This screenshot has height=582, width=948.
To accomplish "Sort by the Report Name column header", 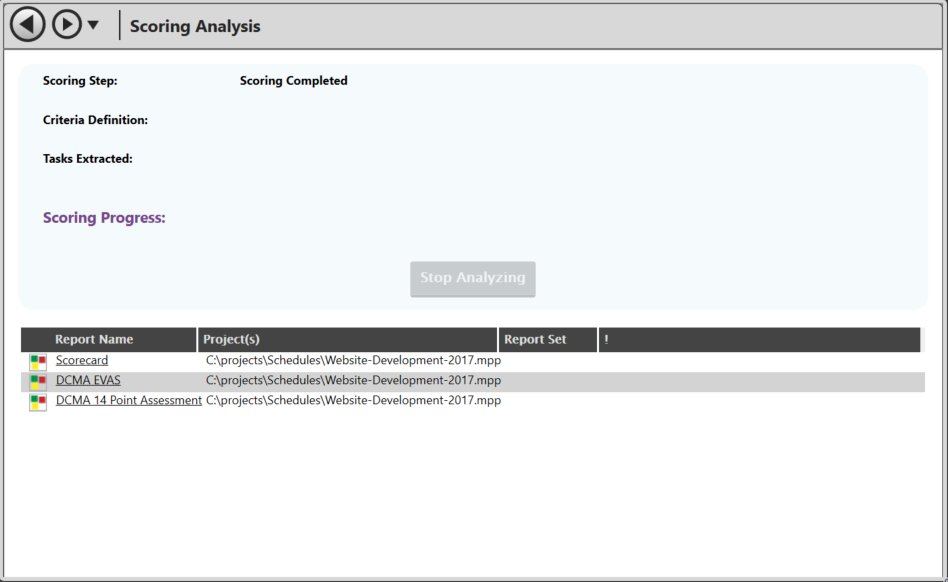I will point(94,340).
